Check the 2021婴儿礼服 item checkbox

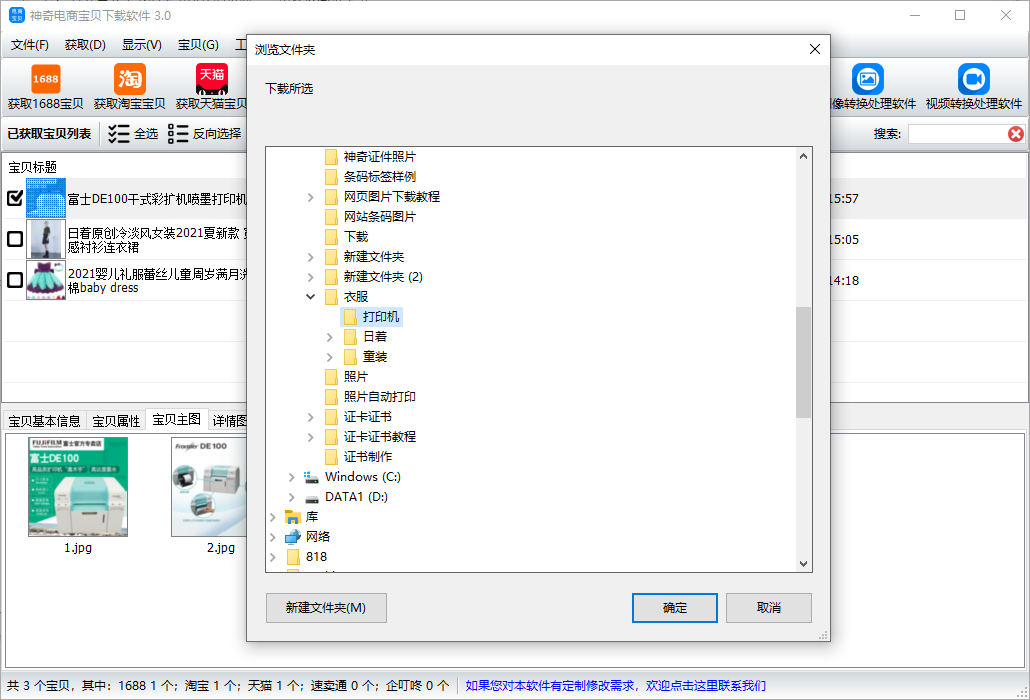click(x=15, y=280)
